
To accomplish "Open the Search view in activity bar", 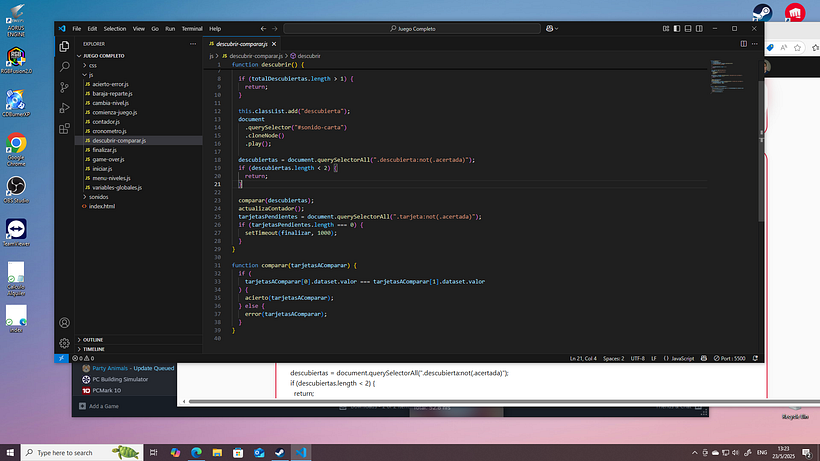I will tap(64, 67).
